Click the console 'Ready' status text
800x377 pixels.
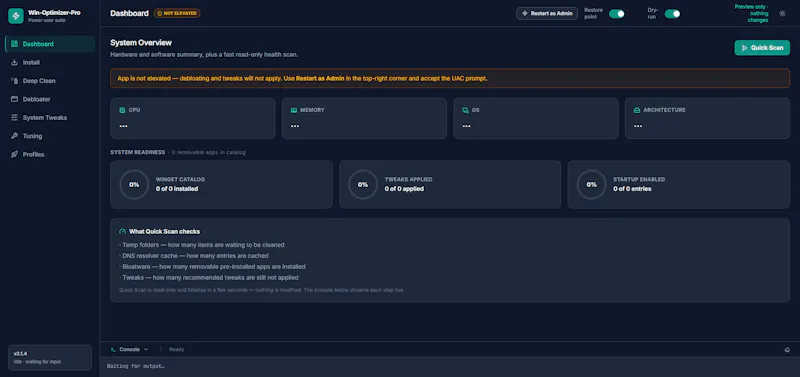tap(177, 349)
